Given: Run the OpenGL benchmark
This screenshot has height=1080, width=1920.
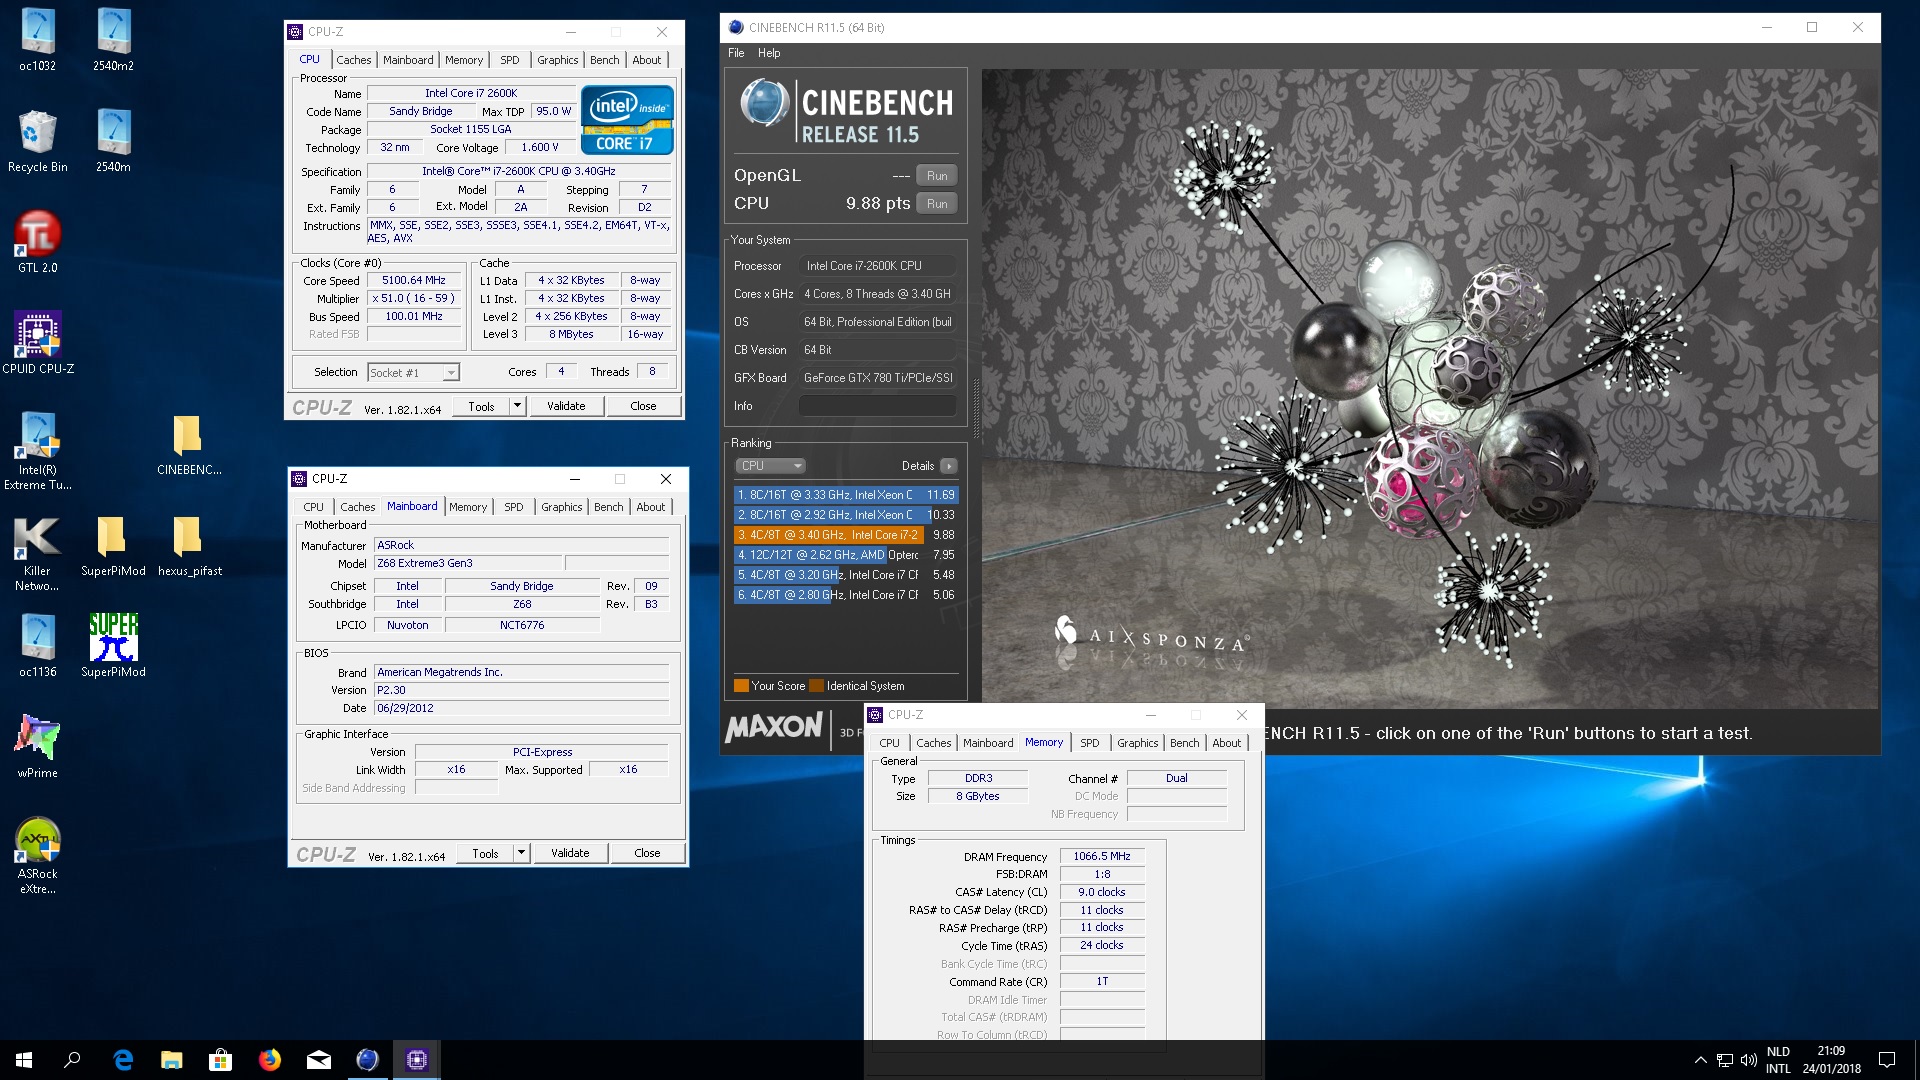Looking at the screenshot, I should tap(936, 176).
